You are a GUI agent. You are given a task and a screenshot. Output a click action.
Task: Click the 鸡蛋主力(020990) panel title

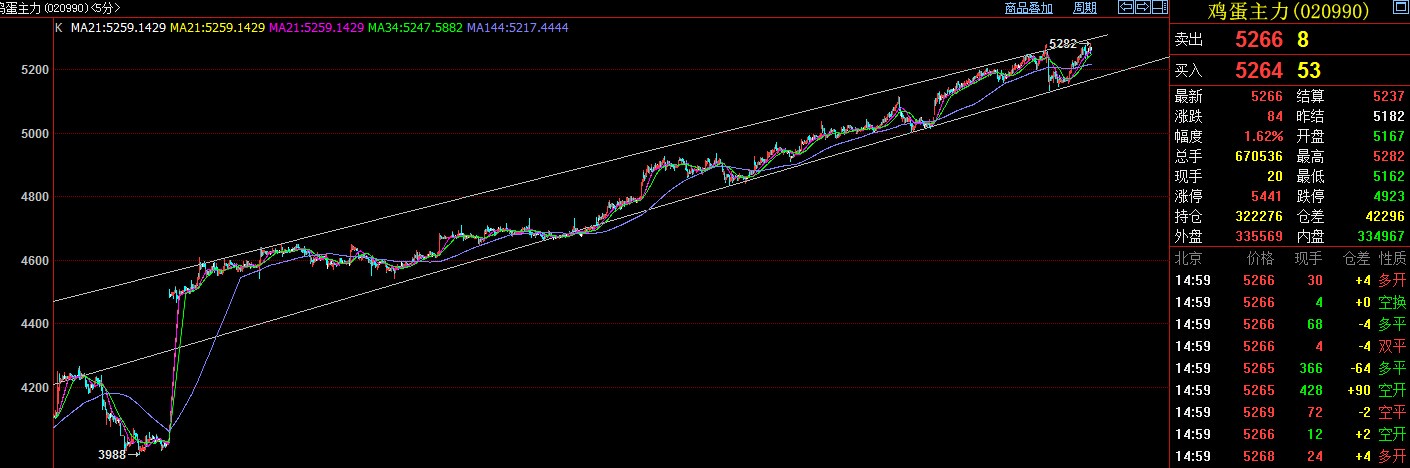[x=1288, y=12]
